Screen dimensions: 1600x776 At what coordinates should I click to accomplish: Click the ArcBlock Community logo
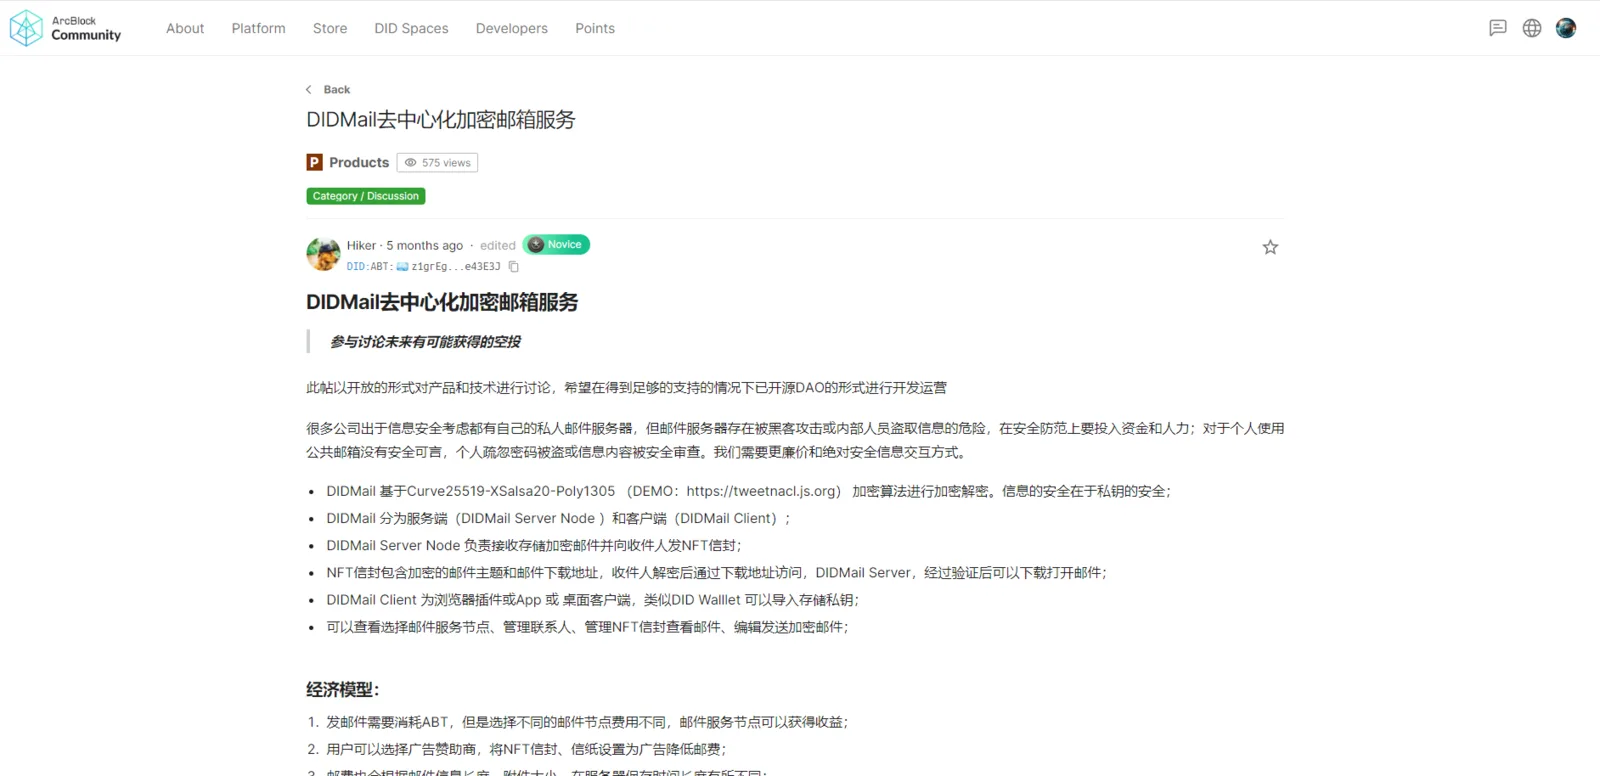(x=65, y=28)
